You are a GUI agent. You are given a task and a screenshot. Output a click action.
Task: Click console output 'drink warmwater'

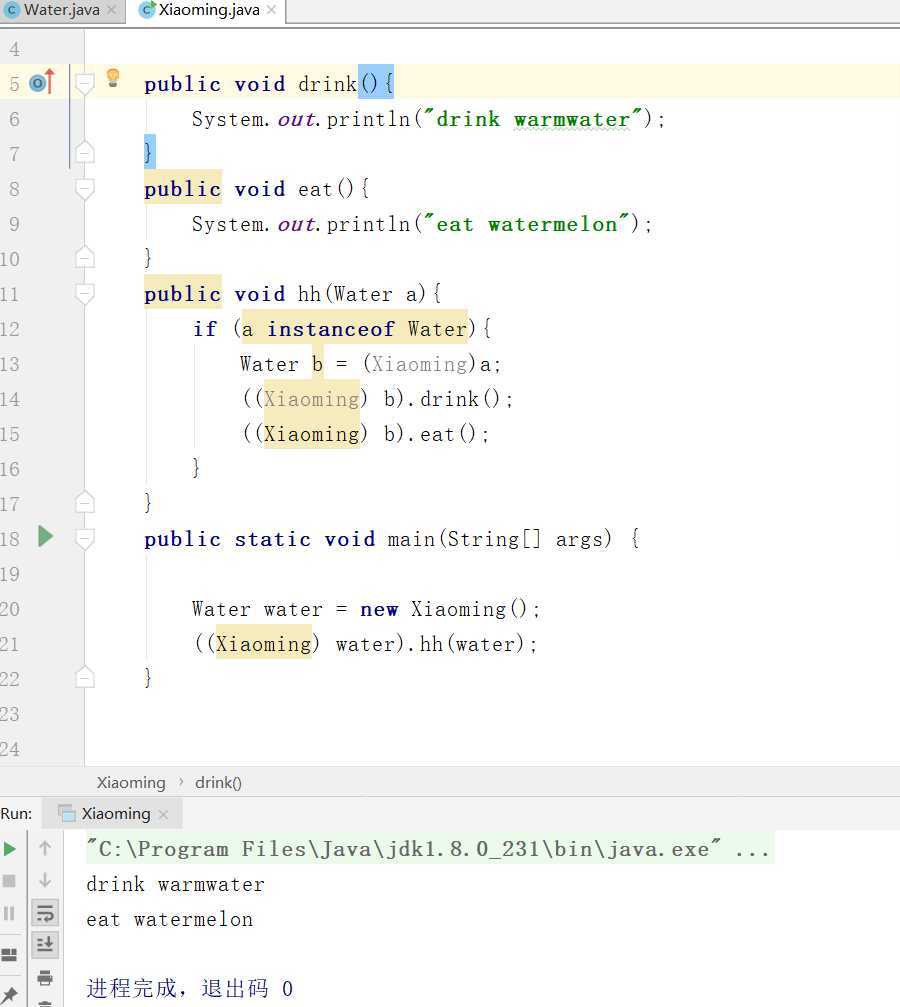[175, 884]
